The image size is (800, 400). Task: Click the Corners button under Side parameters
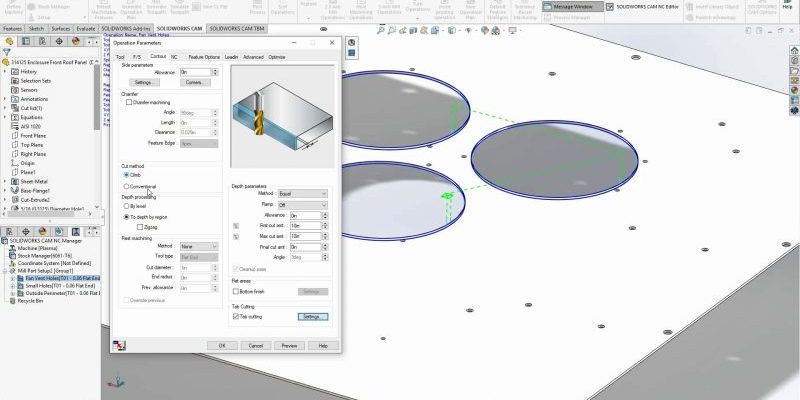click(193, 82)
